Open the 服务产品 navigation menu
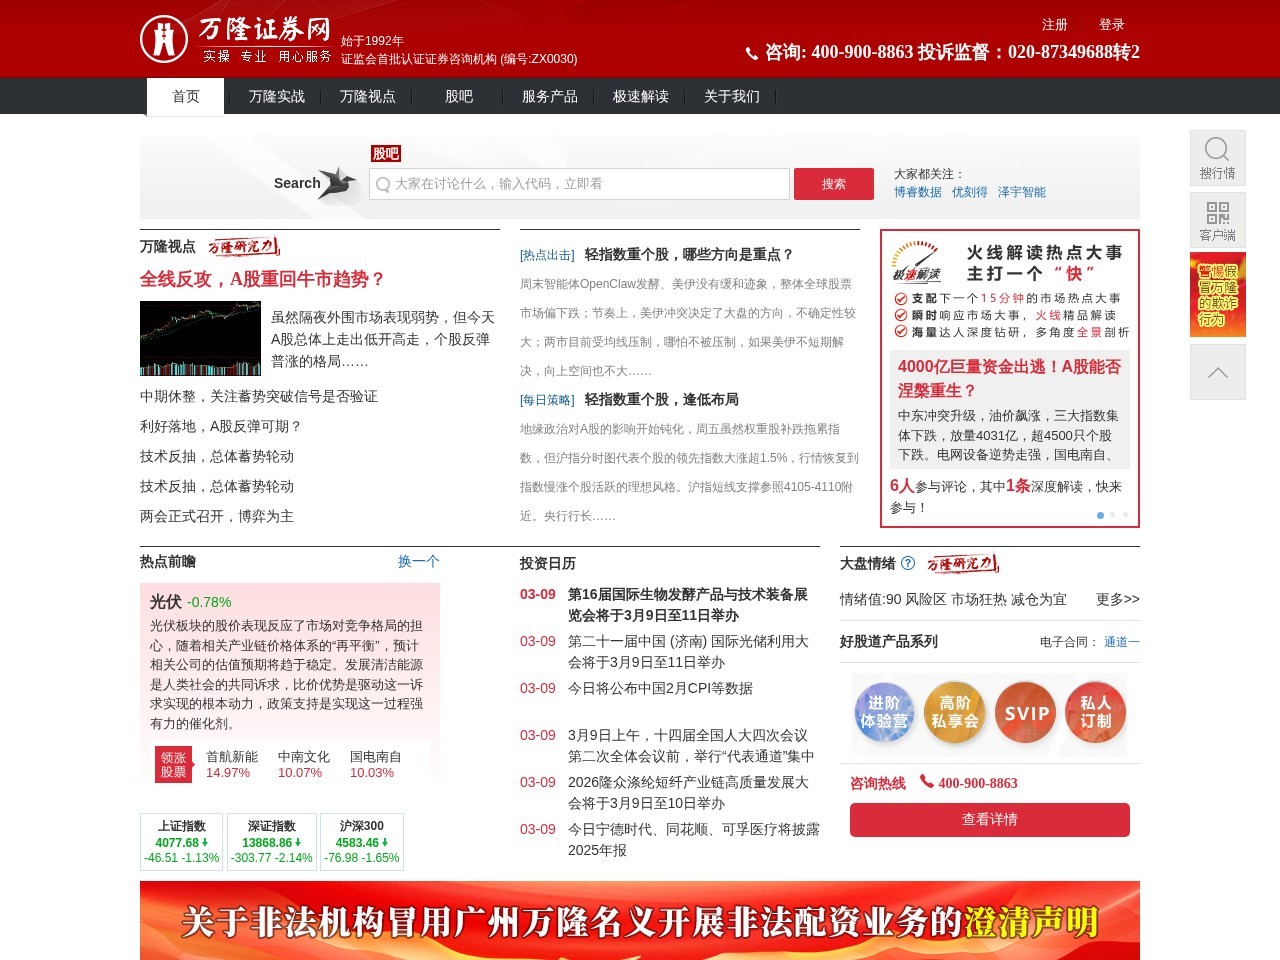The width and height of the screenshot is (1280, 960). [548, 96]
